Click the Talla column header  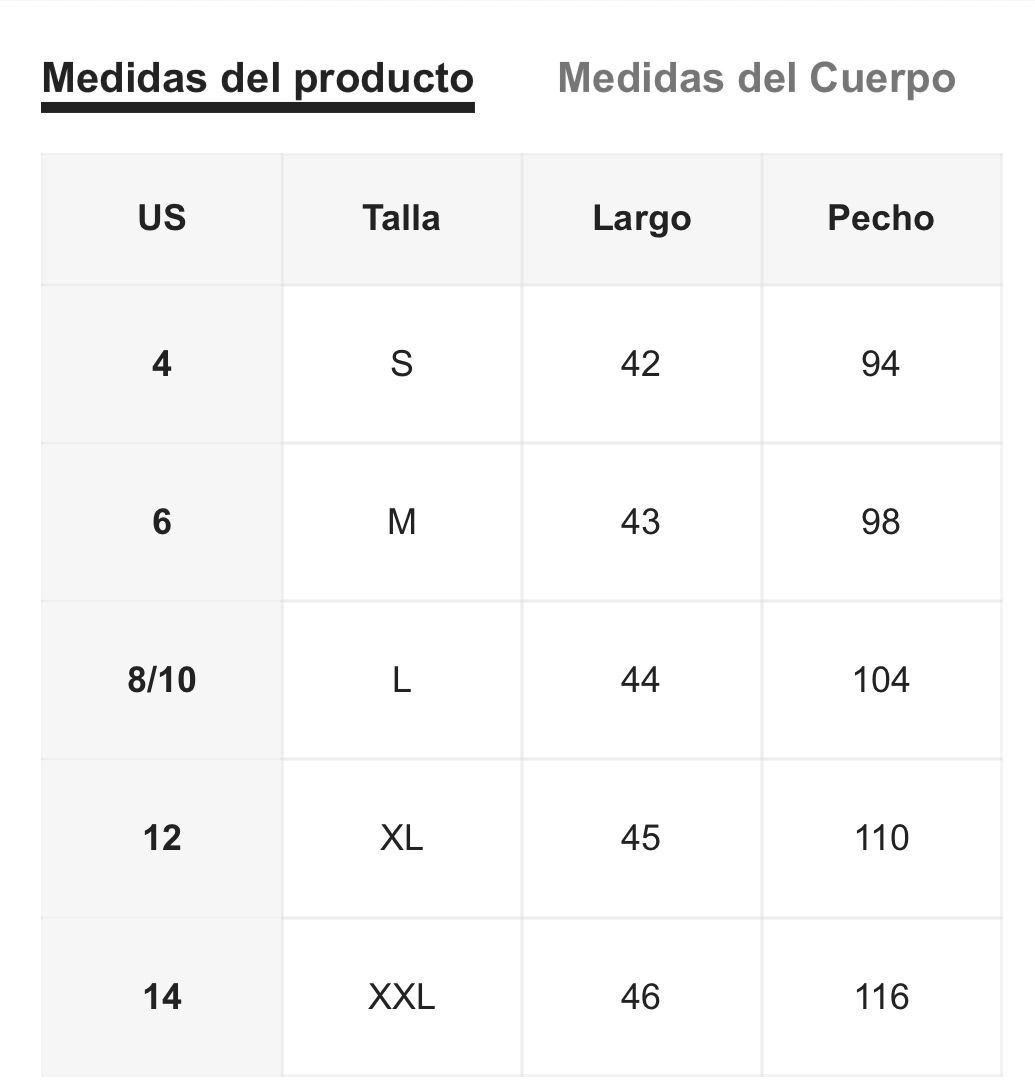click(402, 219)
